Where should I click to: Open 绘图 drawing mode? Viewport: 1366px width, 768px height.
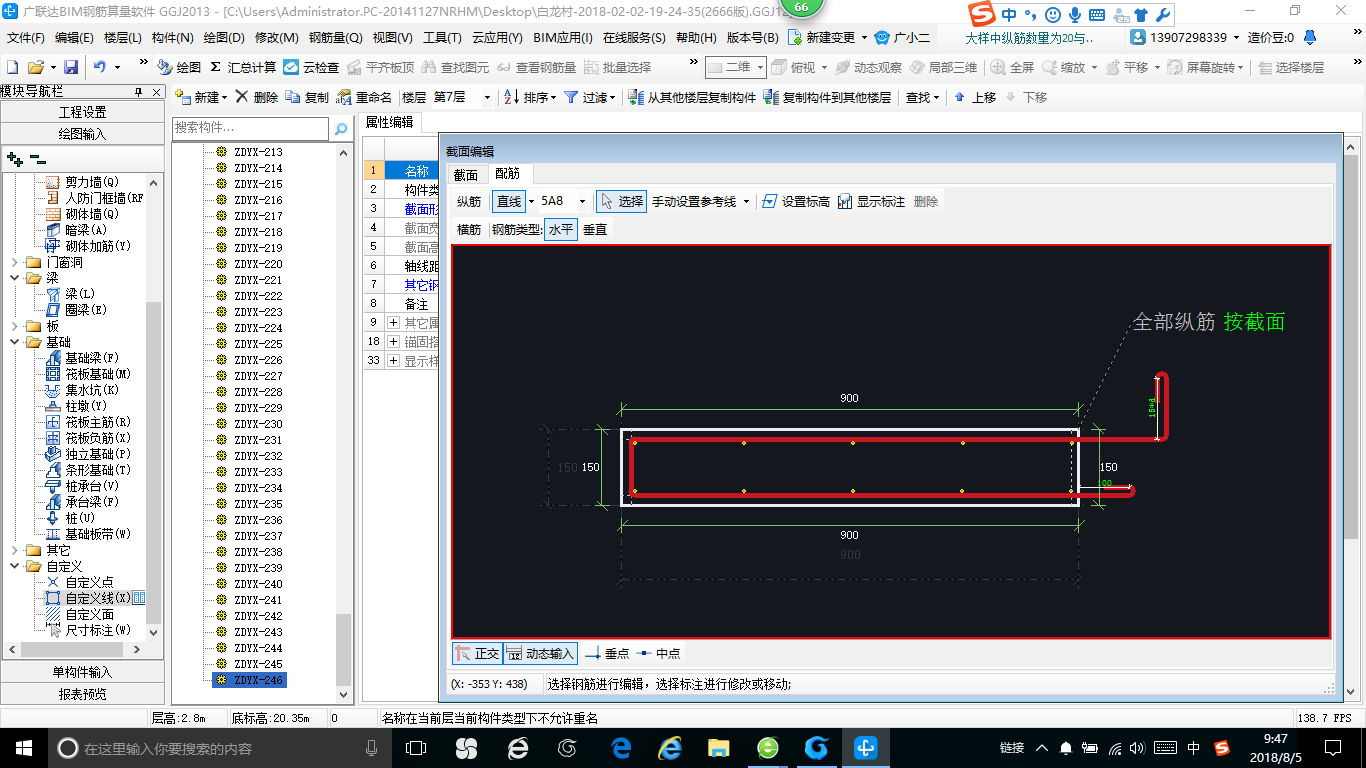(x=180, y=67)
